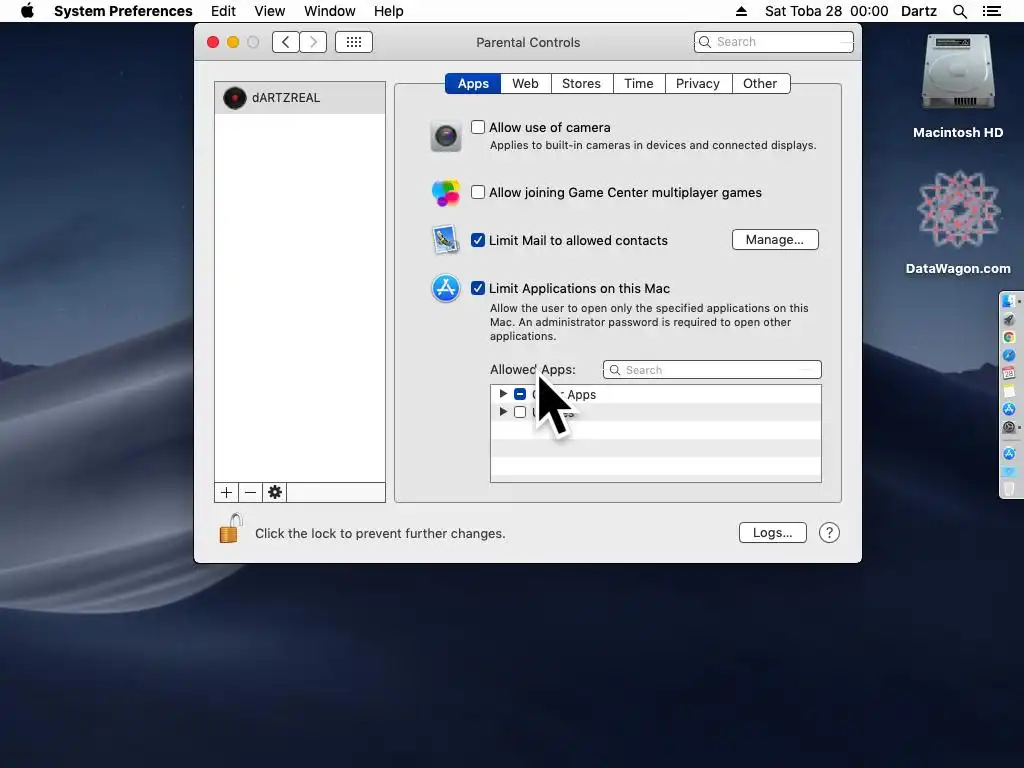Add a user with the plus button
Viewport: 1024px width, 768px height.
[x=227, y=492]
